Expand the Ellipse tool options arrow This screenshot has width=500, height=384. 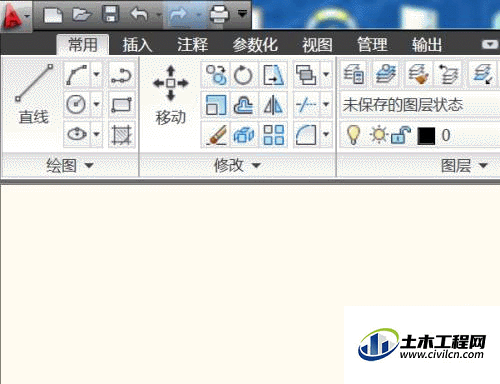click(96, 134)
